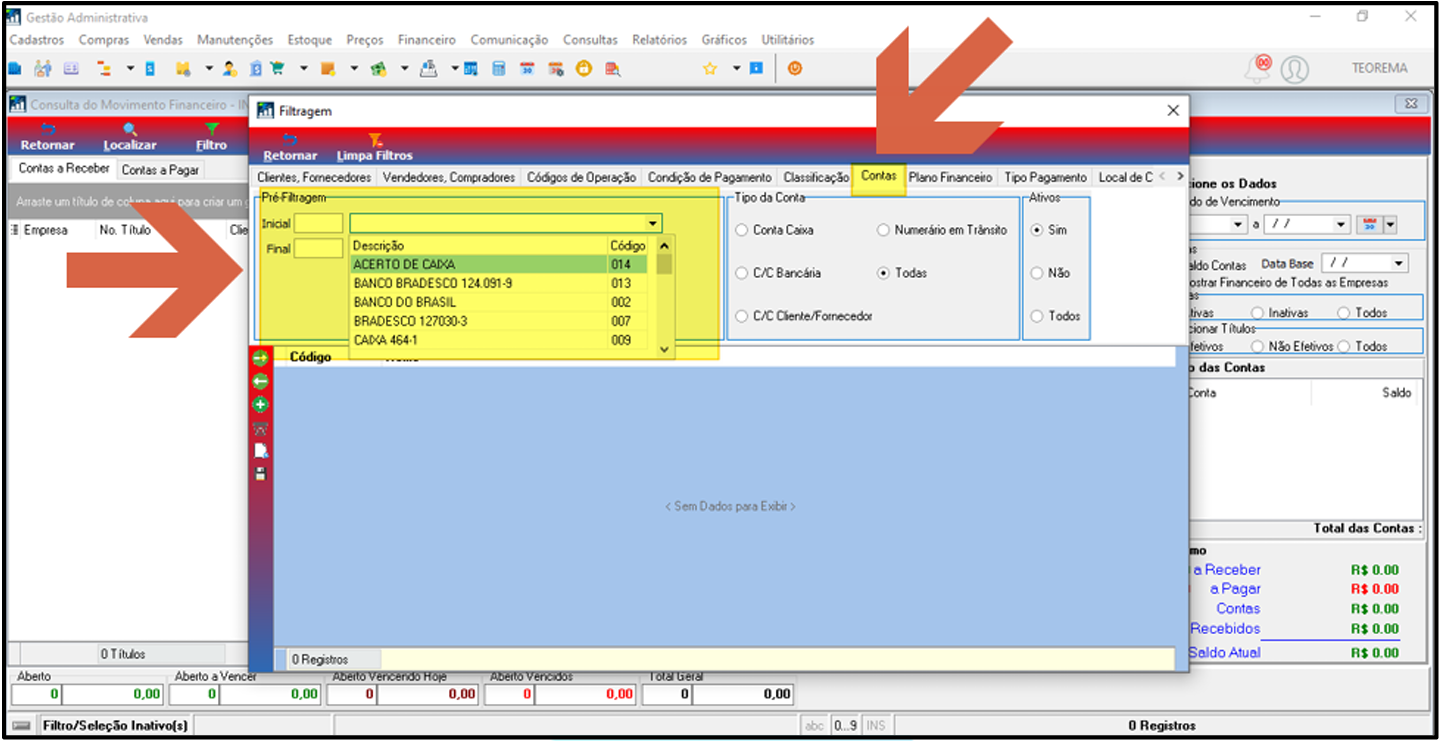Set Ativos filter to Não
The image size is (1439, 741).
click(1036, 273)
